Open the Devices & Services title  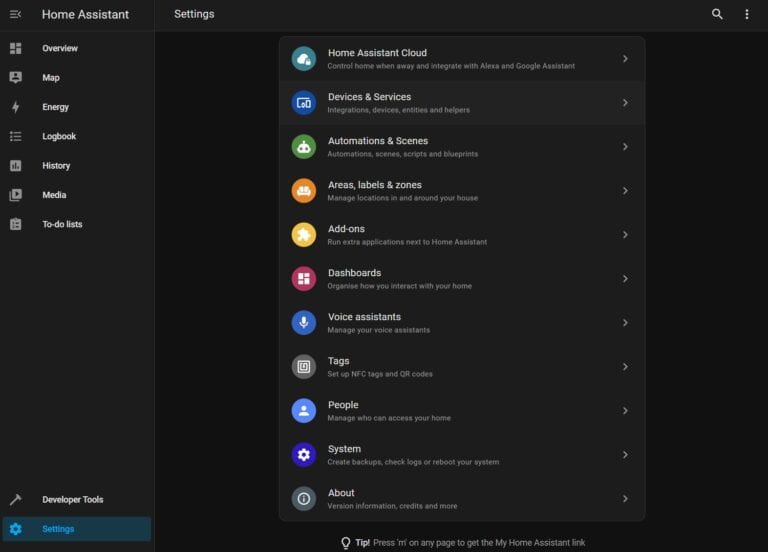(x=369, y=97)
